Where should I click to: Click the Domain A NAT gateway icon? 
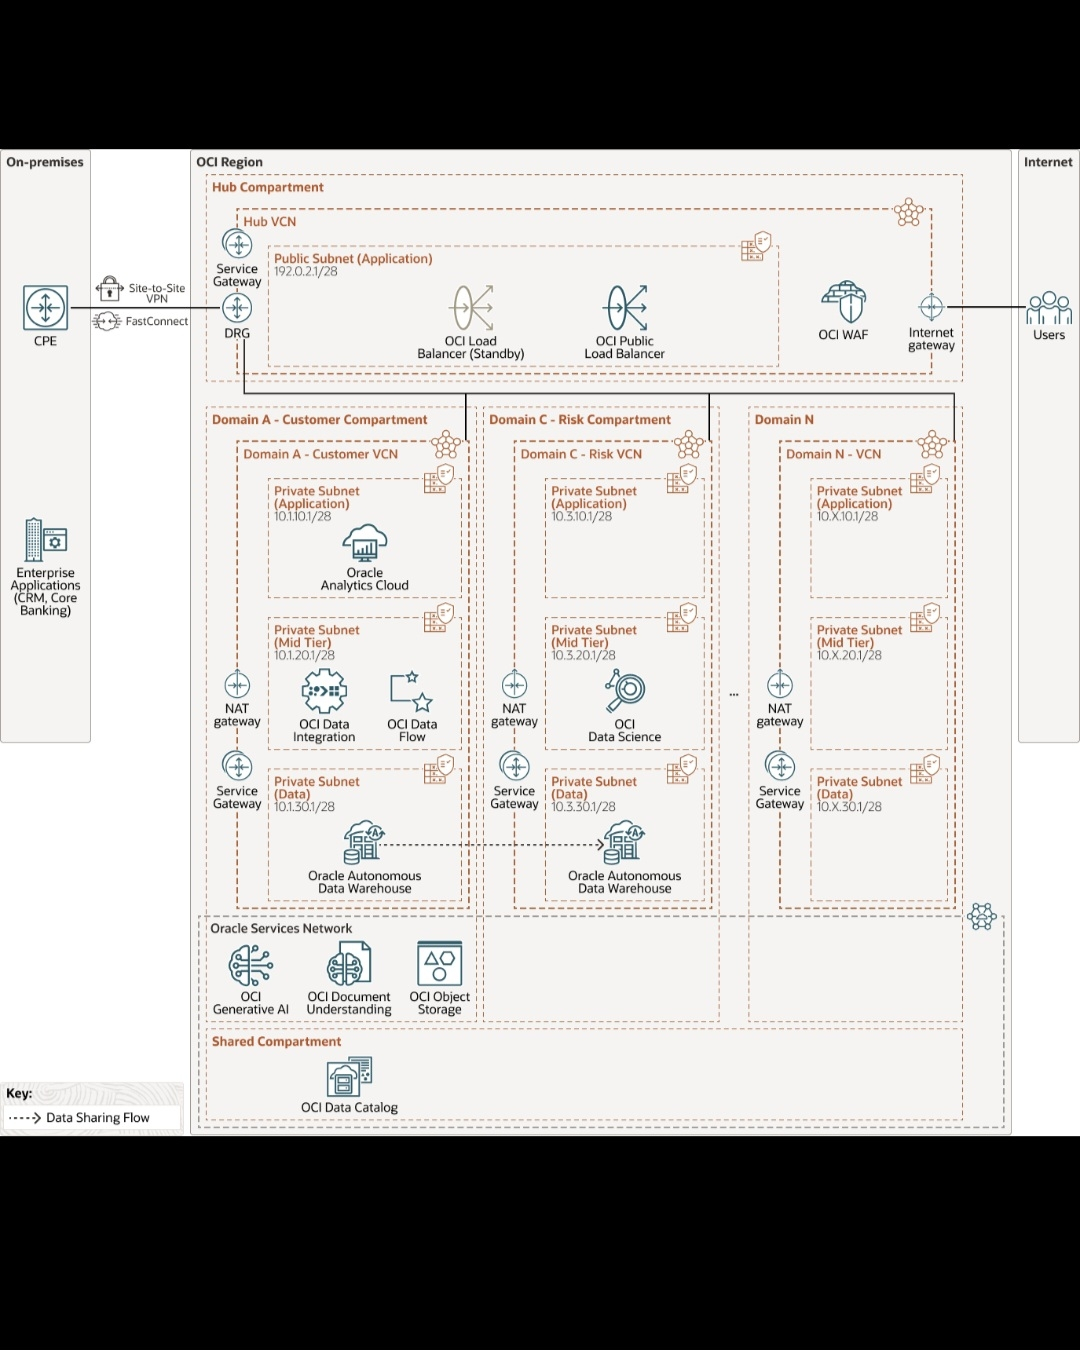pos(237,685)
